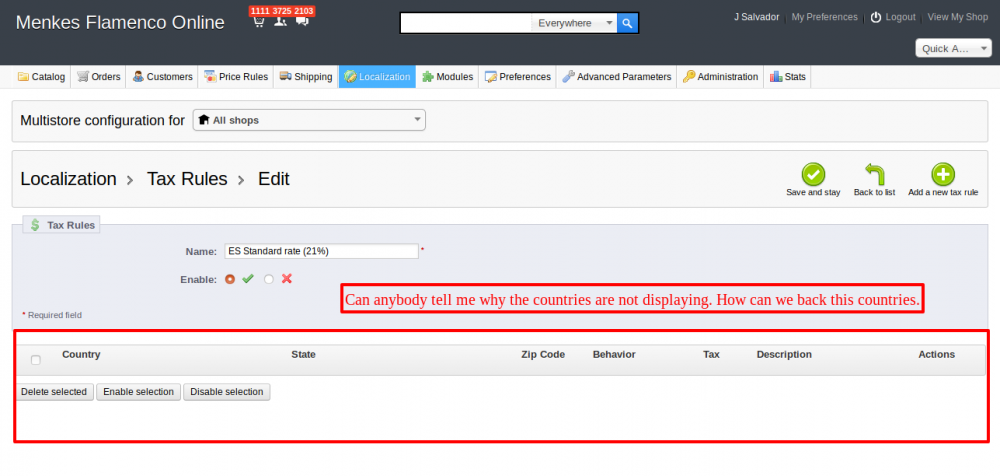Click the Logout power icon

[876, 17]
